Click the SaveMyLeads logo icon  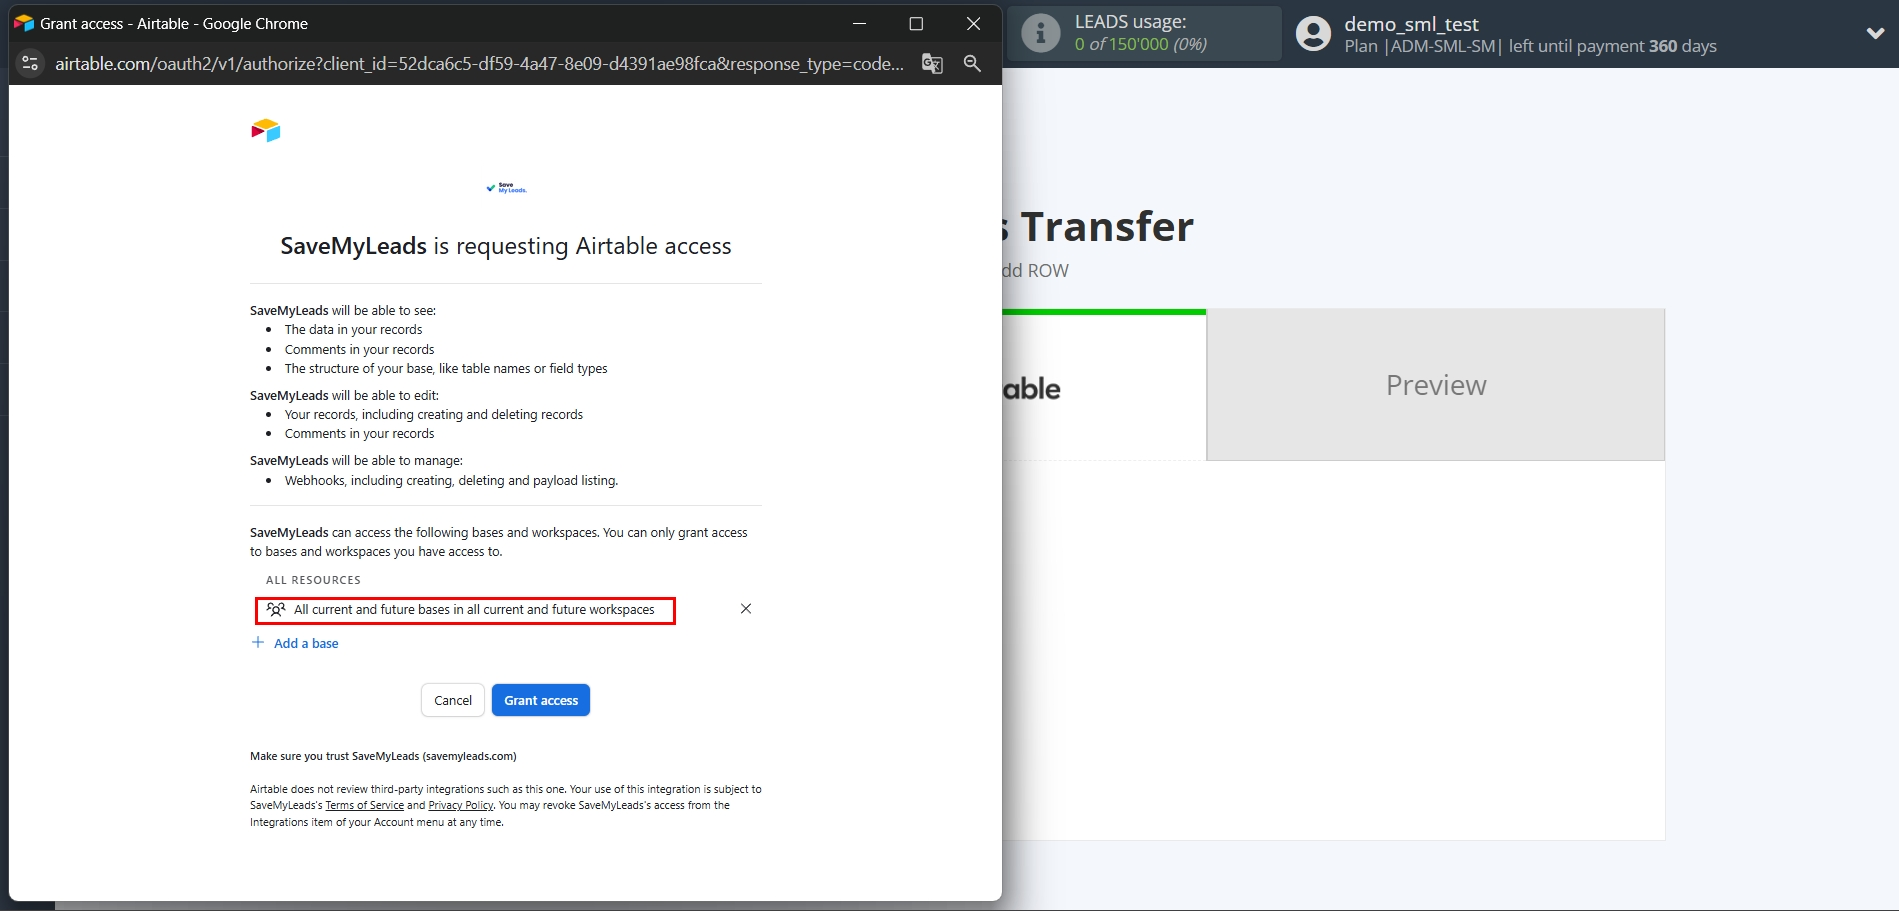click(x=506, y=188)
